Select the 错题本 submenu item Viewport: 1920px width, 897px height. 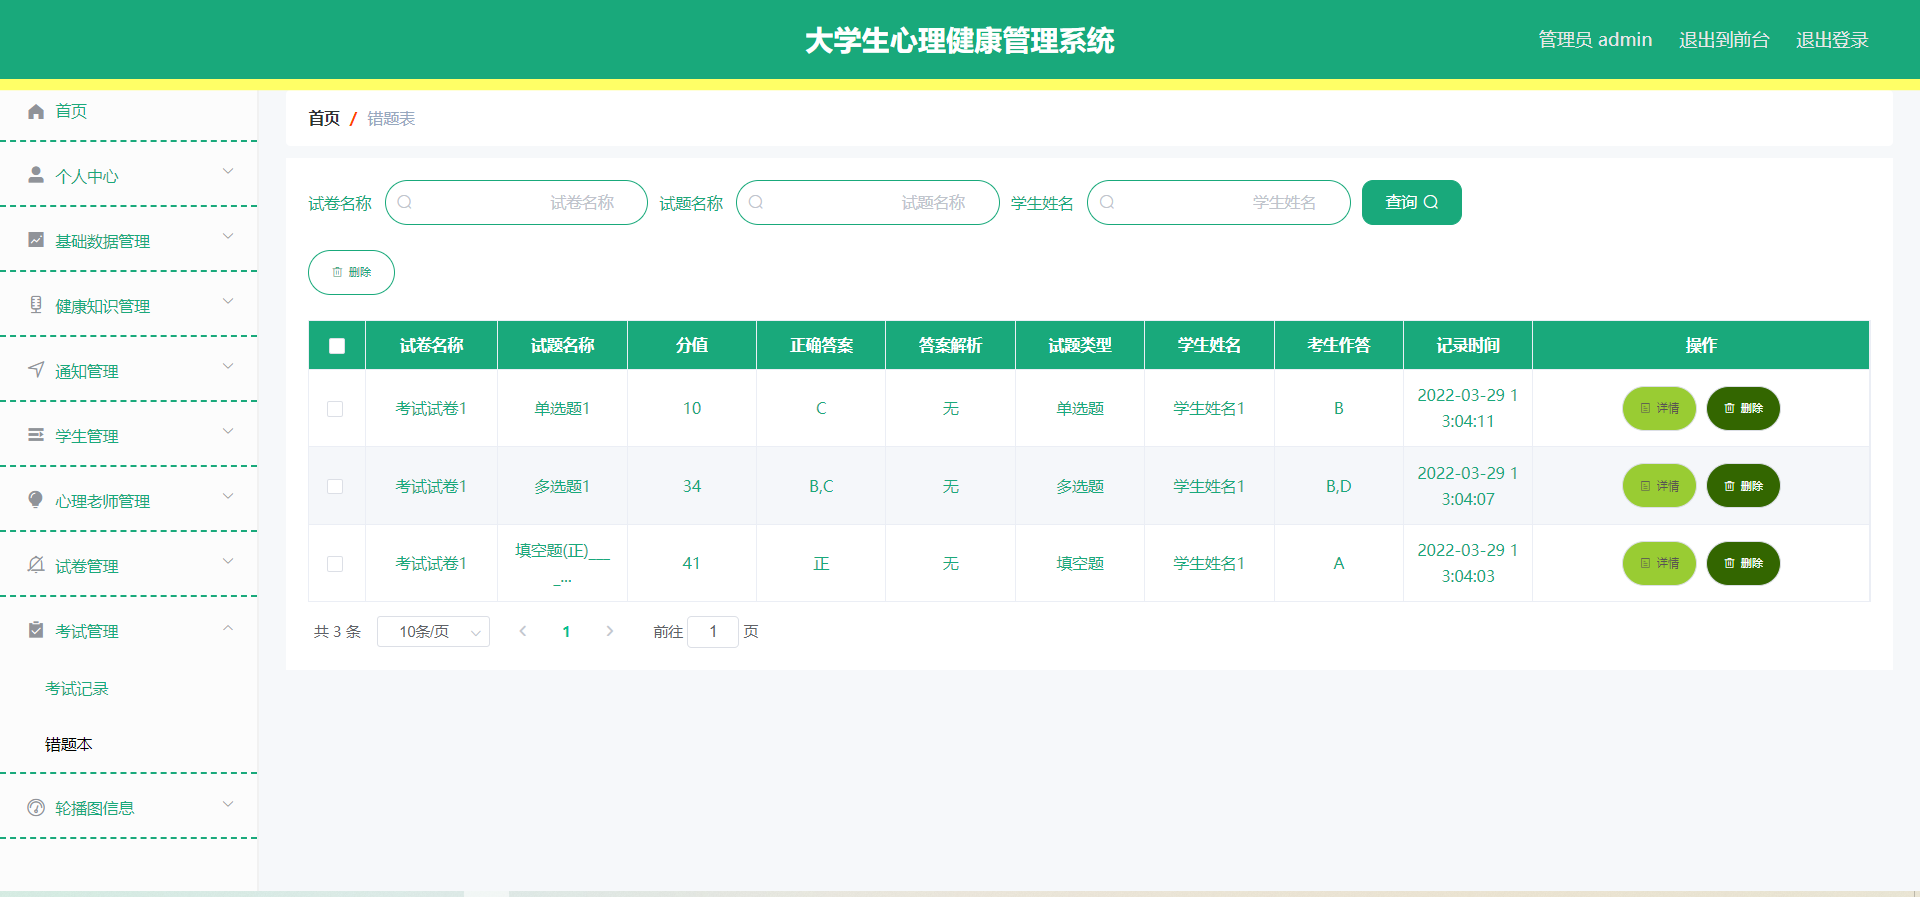point(68,745)
